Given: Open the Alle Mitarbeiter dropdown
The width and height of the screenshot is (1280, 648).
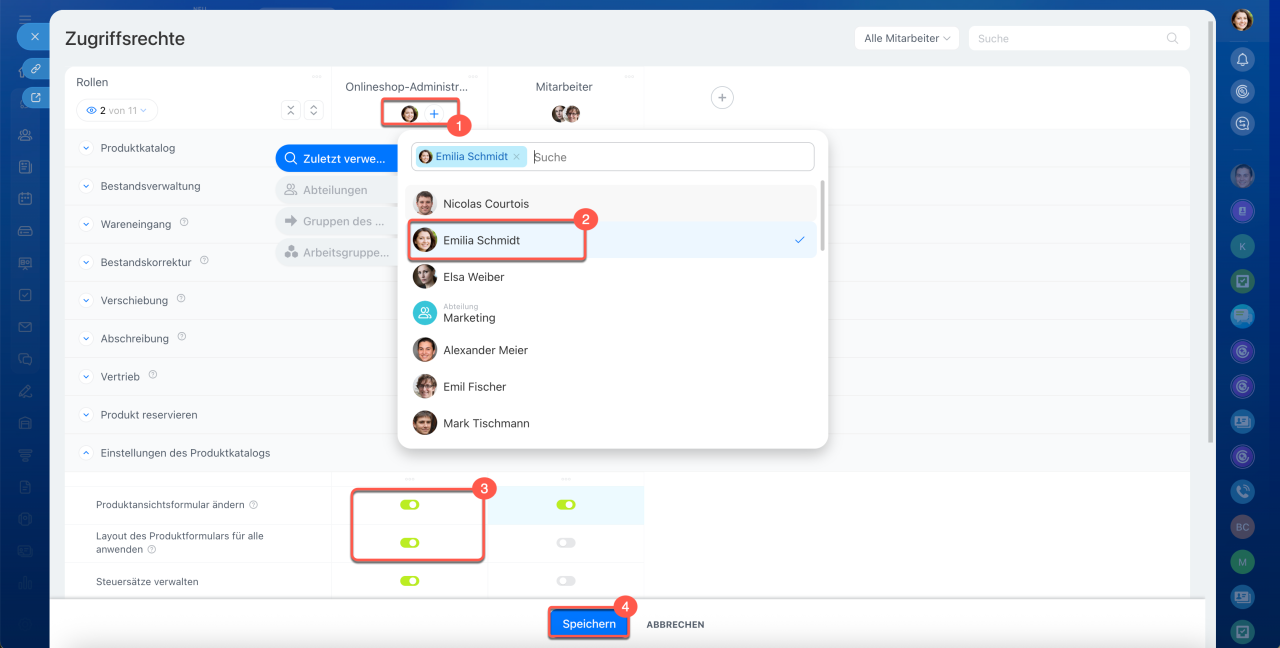Looking at the screenshot, I should point(907,38).
